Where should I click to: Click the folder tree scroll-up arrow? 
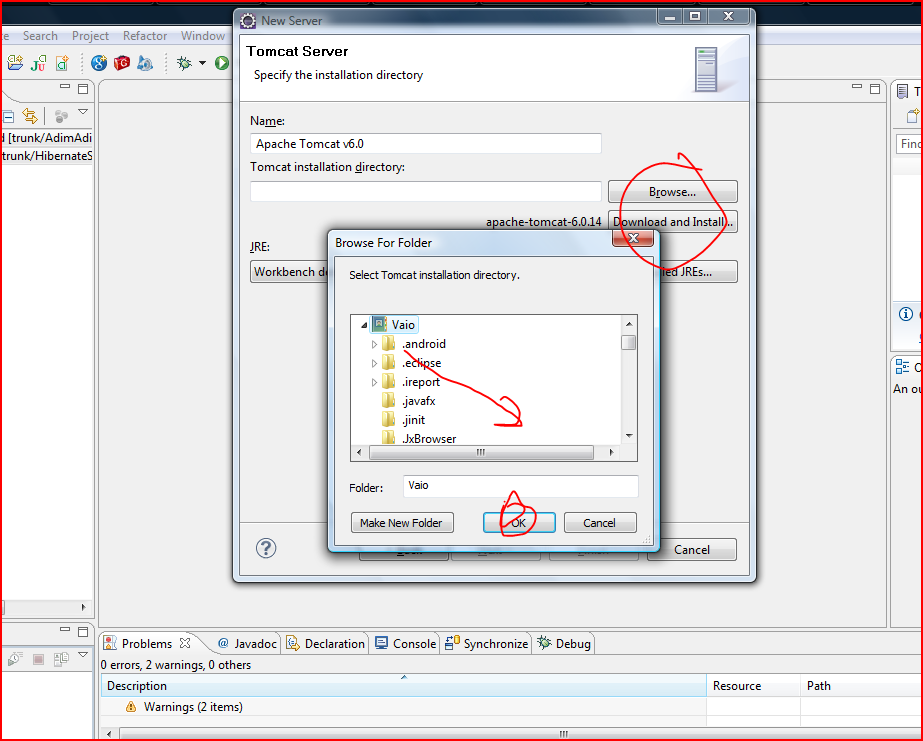click(629, 324)
